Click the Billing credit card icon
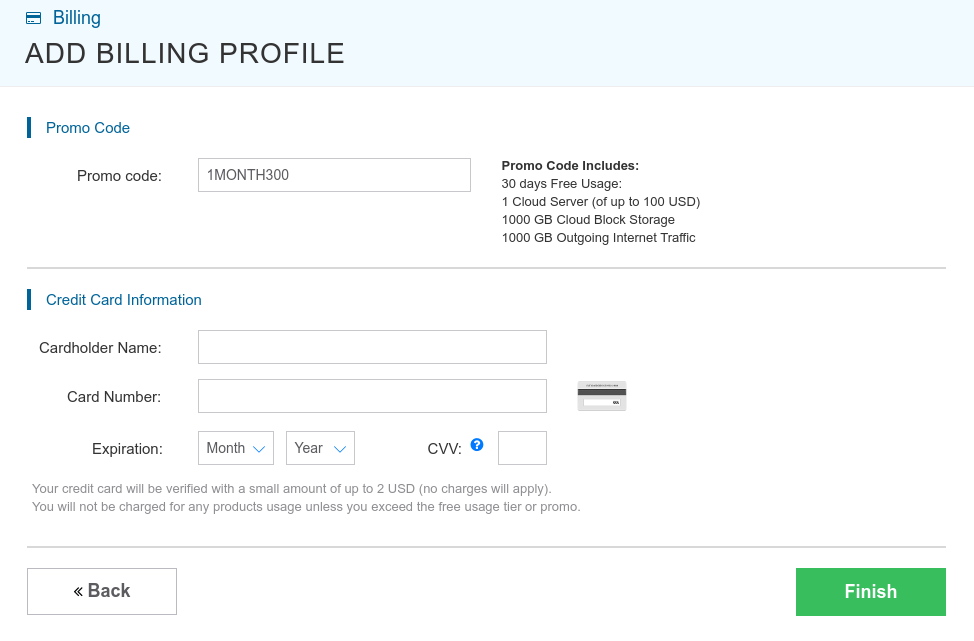 (x=33, y=18)
